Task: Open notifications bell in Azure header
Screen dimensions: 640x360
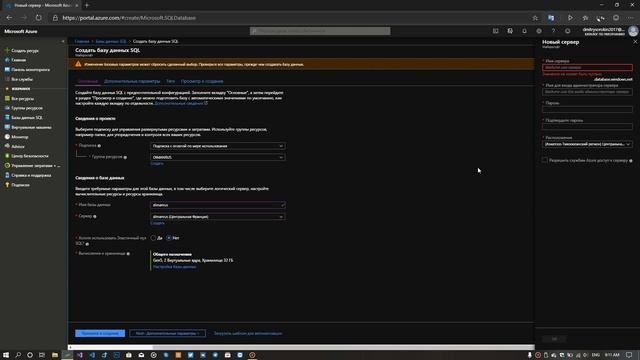Action: (524, 31)
